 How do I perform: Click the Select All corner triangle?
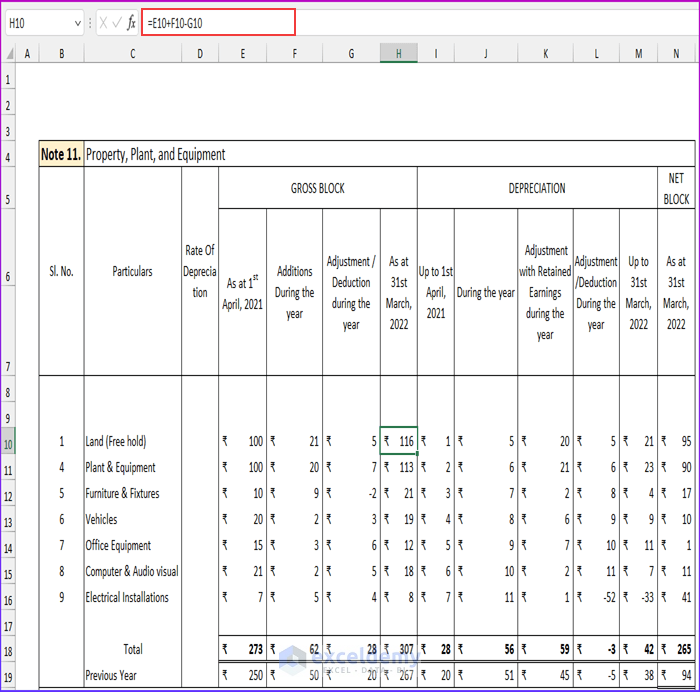click(x=9, y=53)
